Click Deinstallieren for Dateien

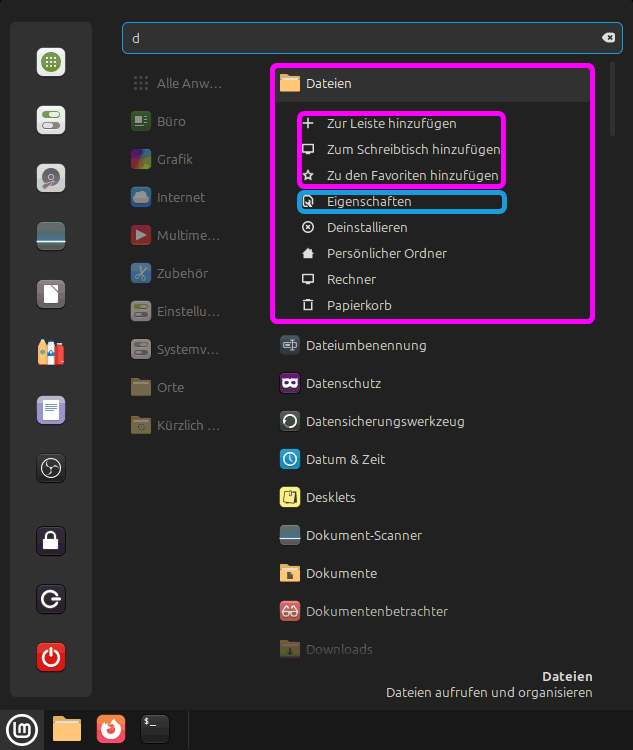[x=367, y=227]
